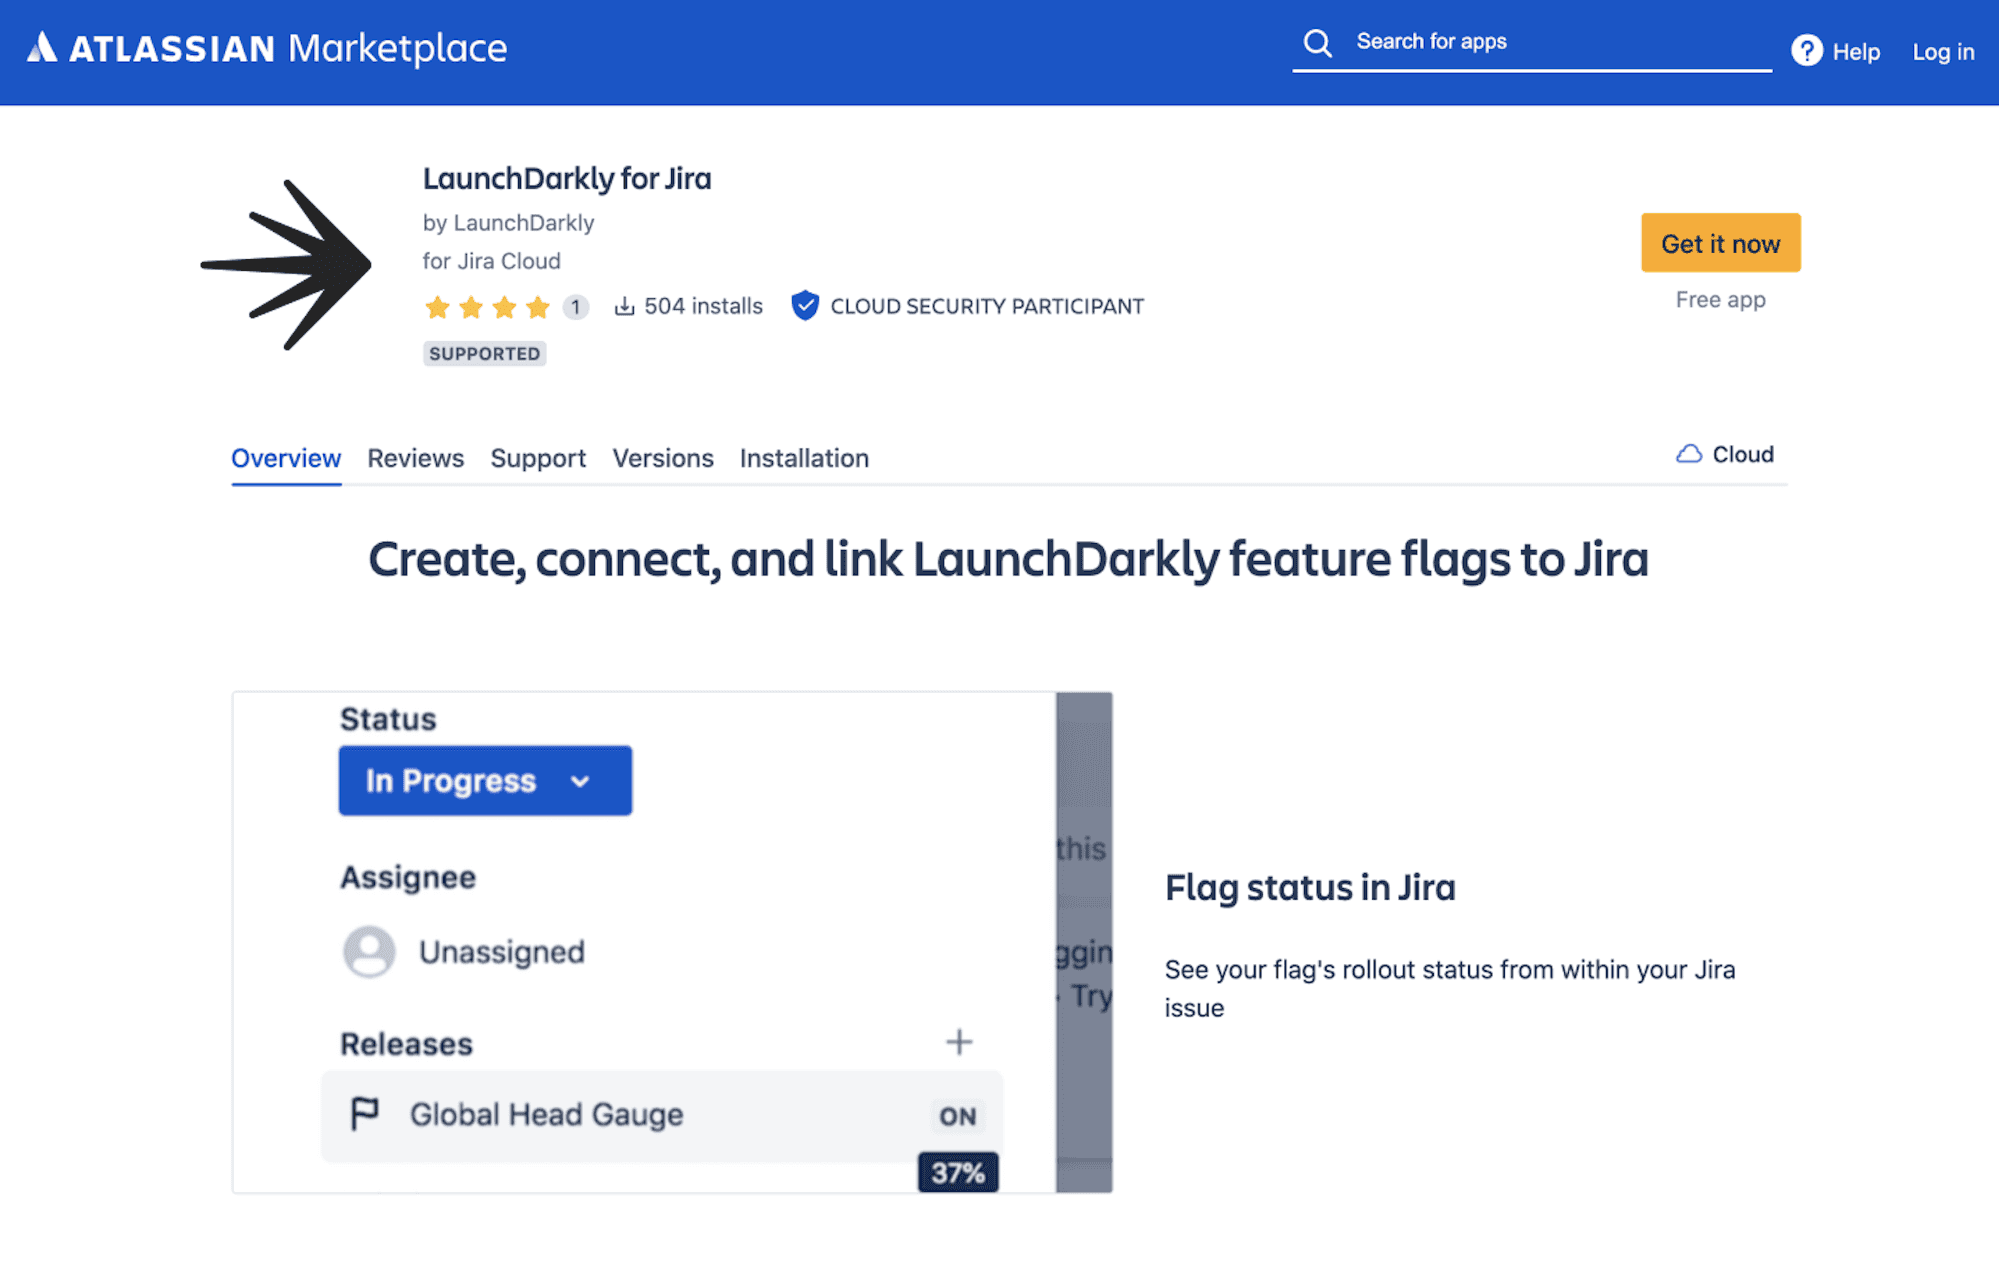
Task: Click the Log in link
Action: (x=1943, y=52)
